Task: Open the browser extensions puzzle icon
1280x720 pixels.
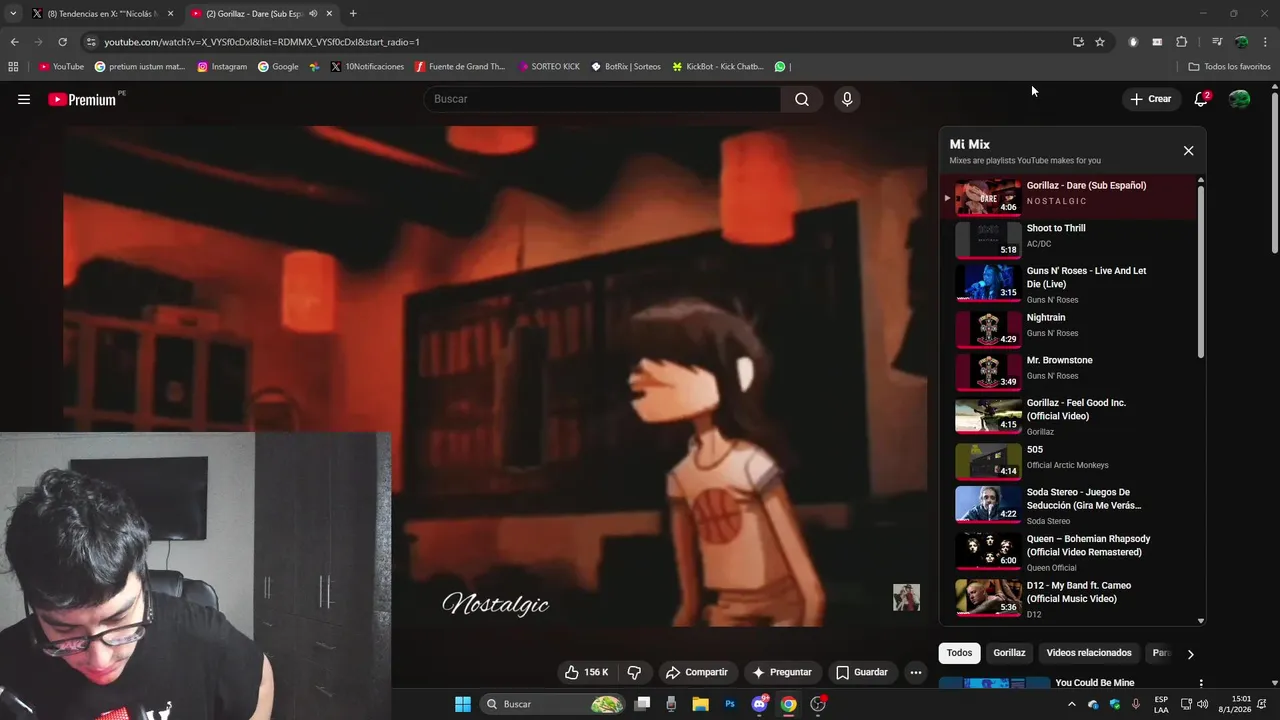Action: pos(1181,42)
